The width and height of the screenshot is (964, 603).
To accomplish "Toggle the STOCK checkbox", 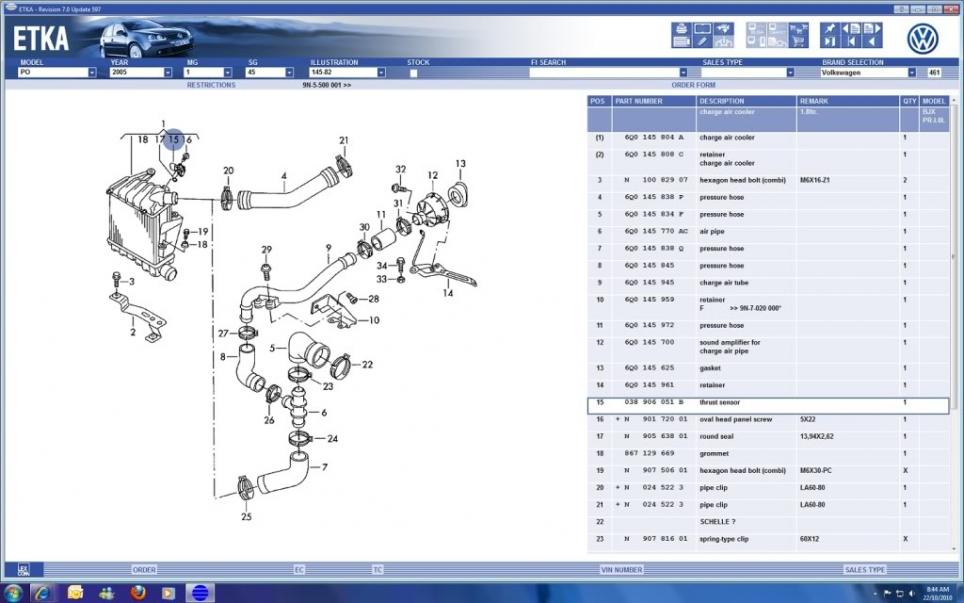I will click(x=413, y=73).
